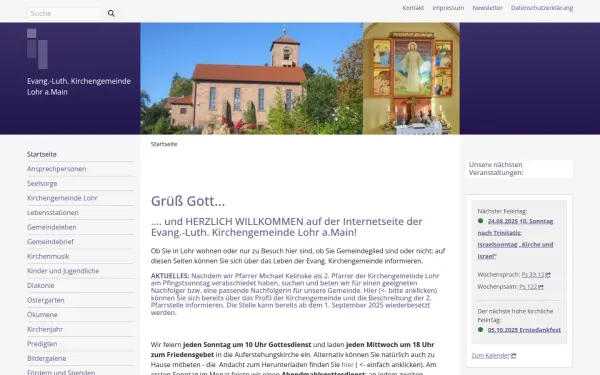Open Kirchenjahr in the sidebar
This screenshot has width=600, height=375.
[45, 329]
